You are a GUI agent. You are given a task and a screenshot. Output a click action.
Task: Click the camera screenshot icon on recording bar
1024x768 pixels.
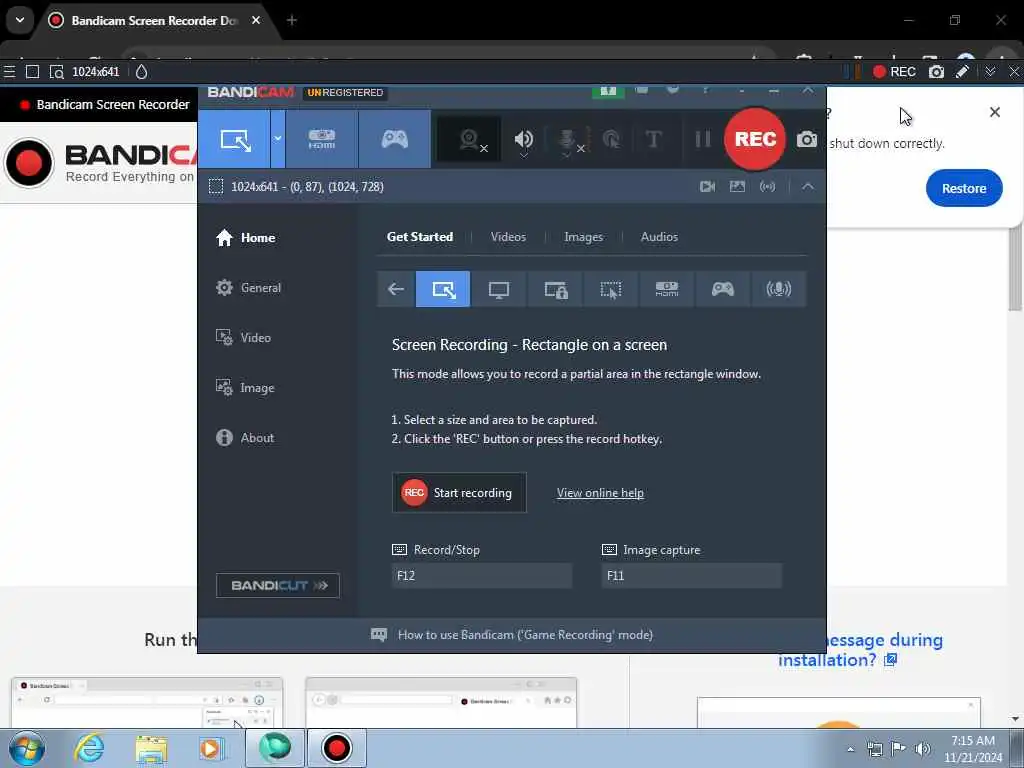point(936,72)
